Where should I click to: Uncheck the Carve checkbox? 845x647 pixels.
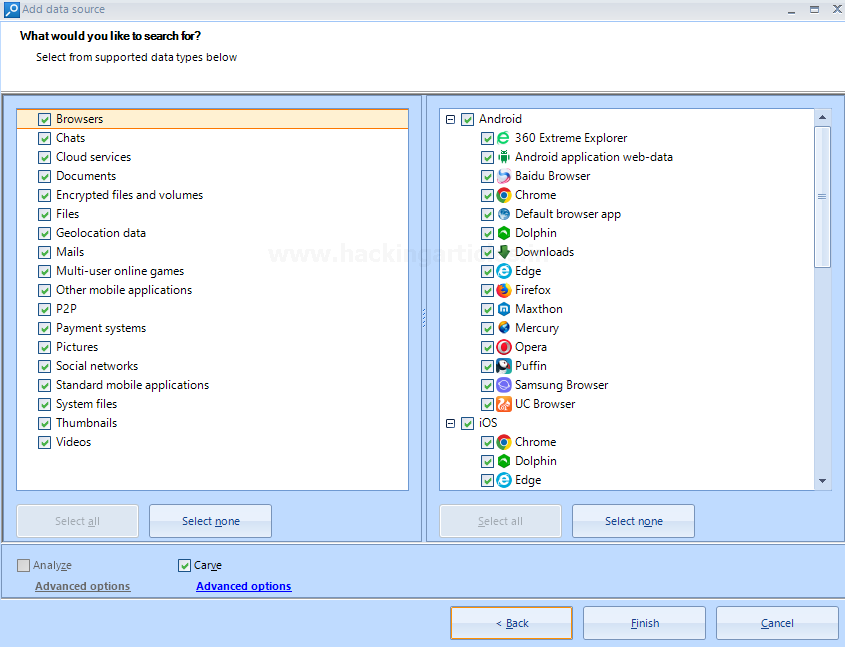tap(184, 565)
